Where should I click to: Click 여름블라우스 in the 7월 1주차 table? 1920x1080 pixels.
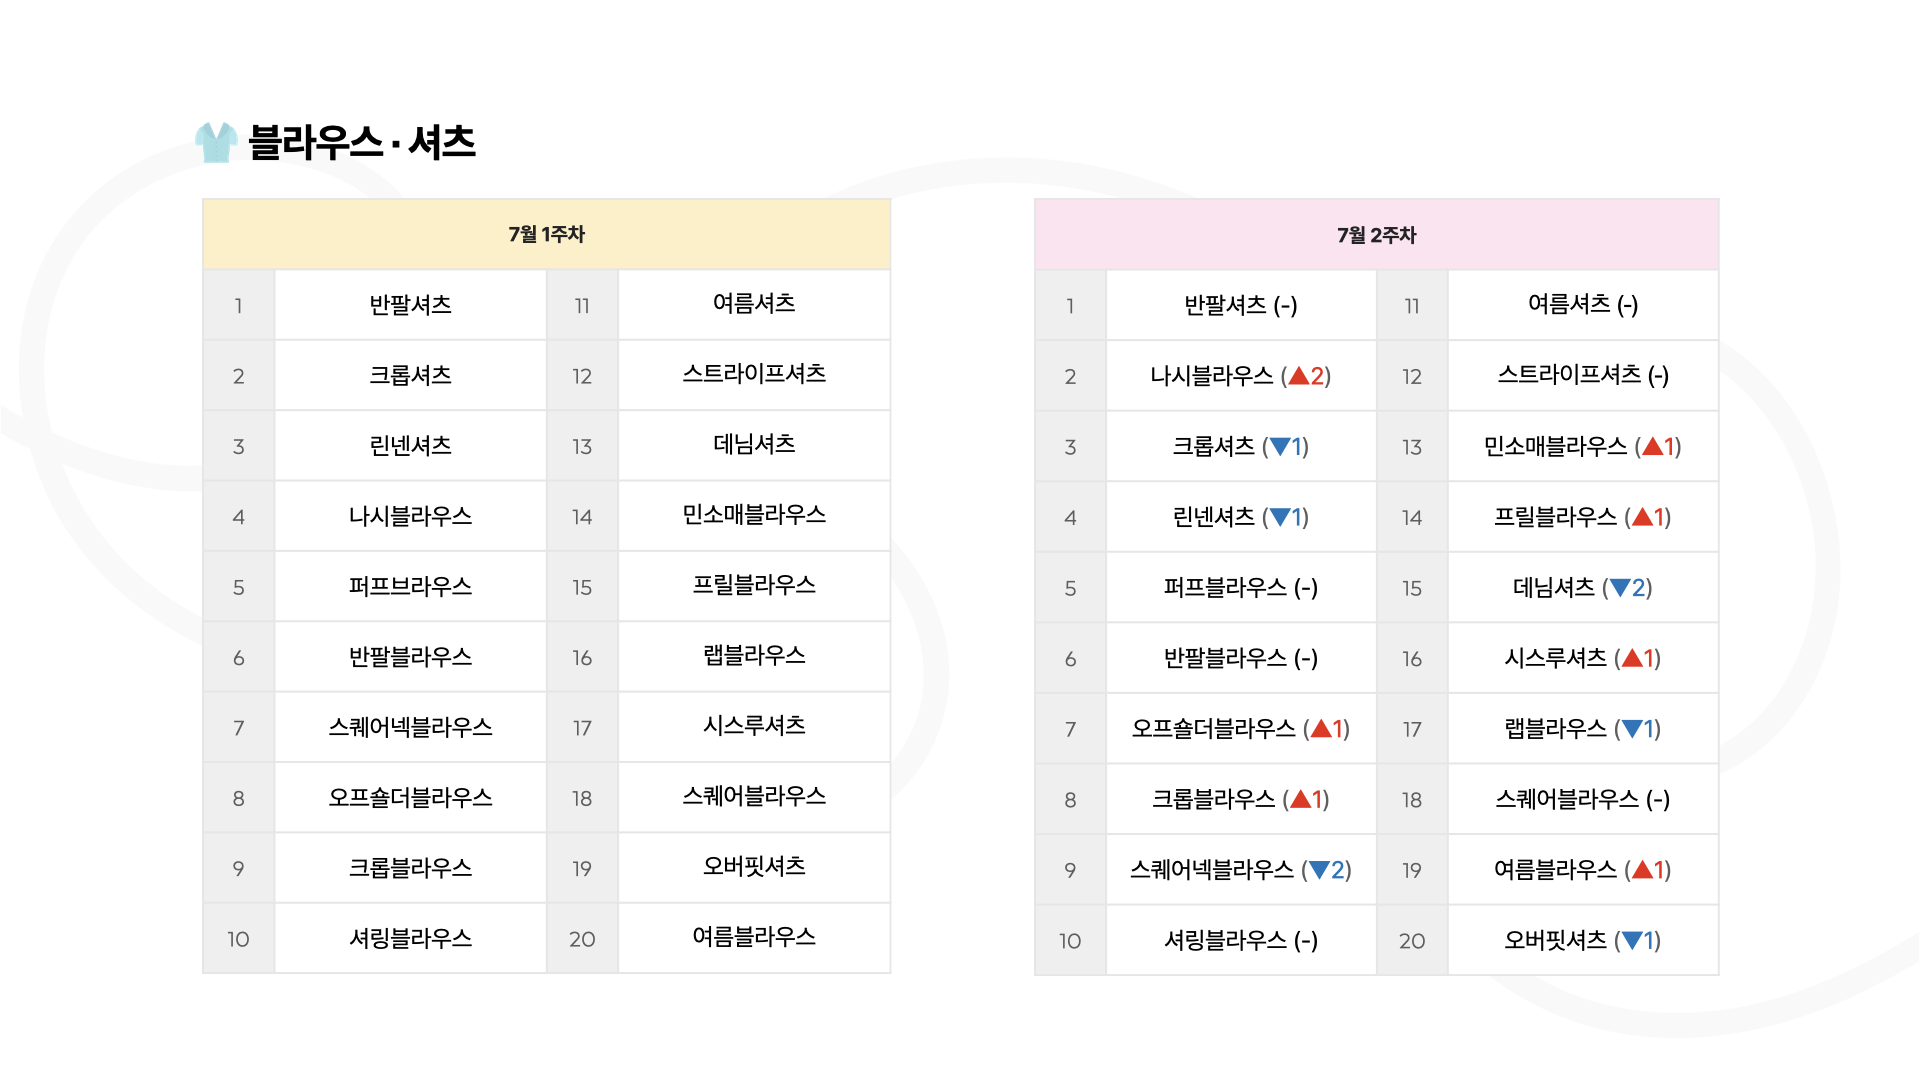point(754,937)
